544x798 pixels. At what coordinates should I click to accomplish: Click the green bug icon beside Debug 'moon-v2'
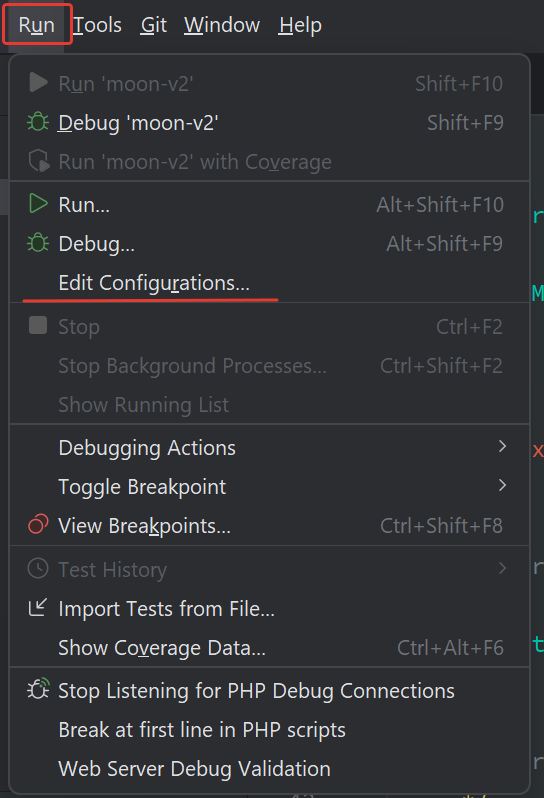[38, 123]
